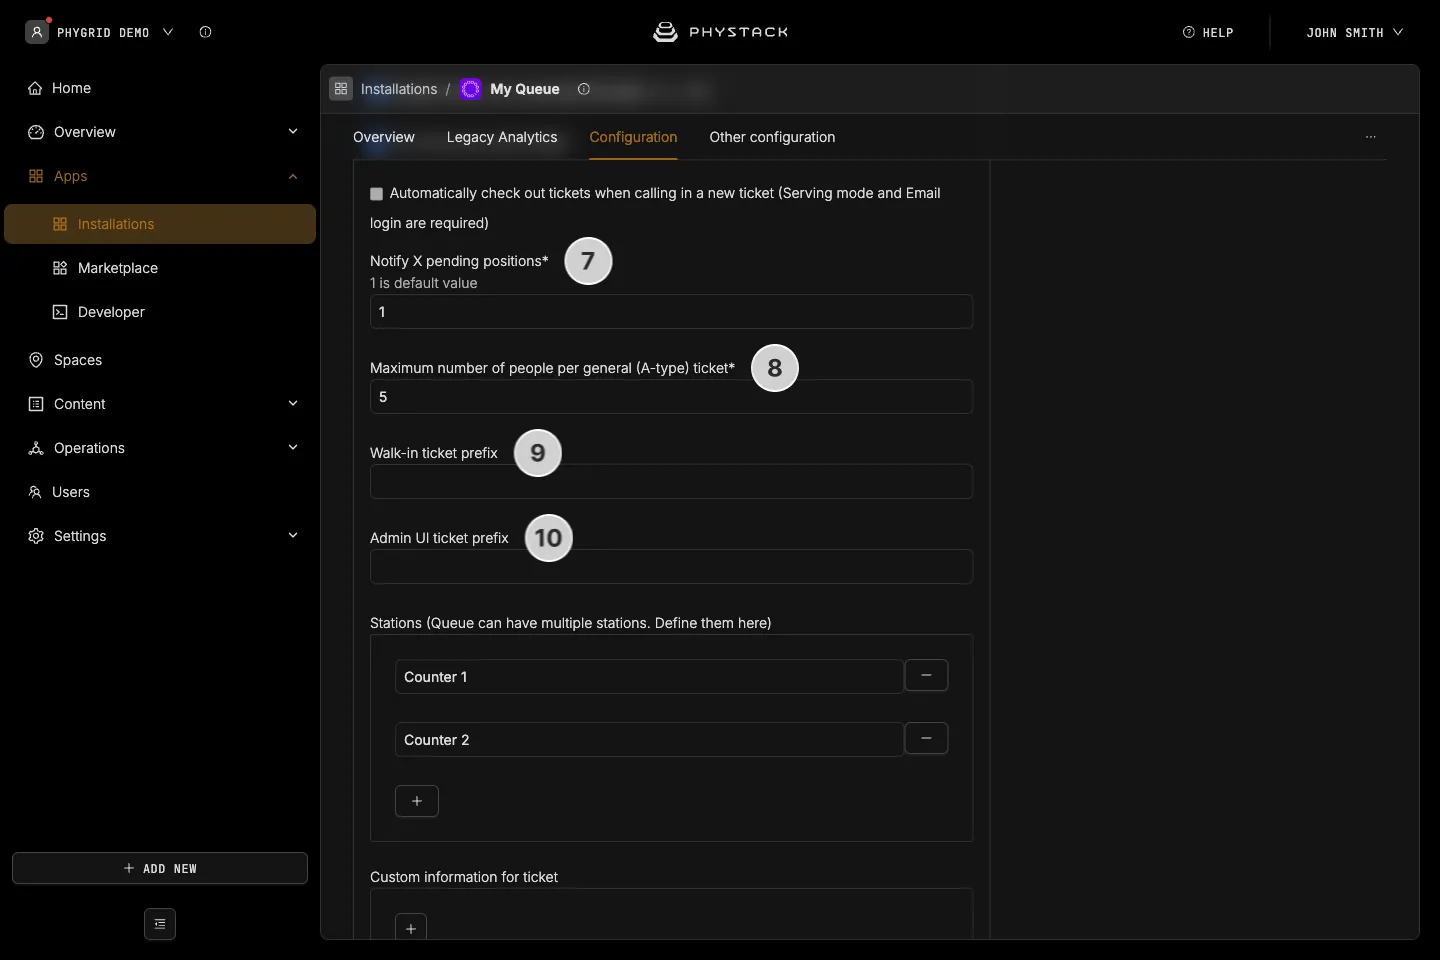This screenshot has width=1440, height=960.
Task: Open the John Smith account dropdown
Action: pos(1354,32)
